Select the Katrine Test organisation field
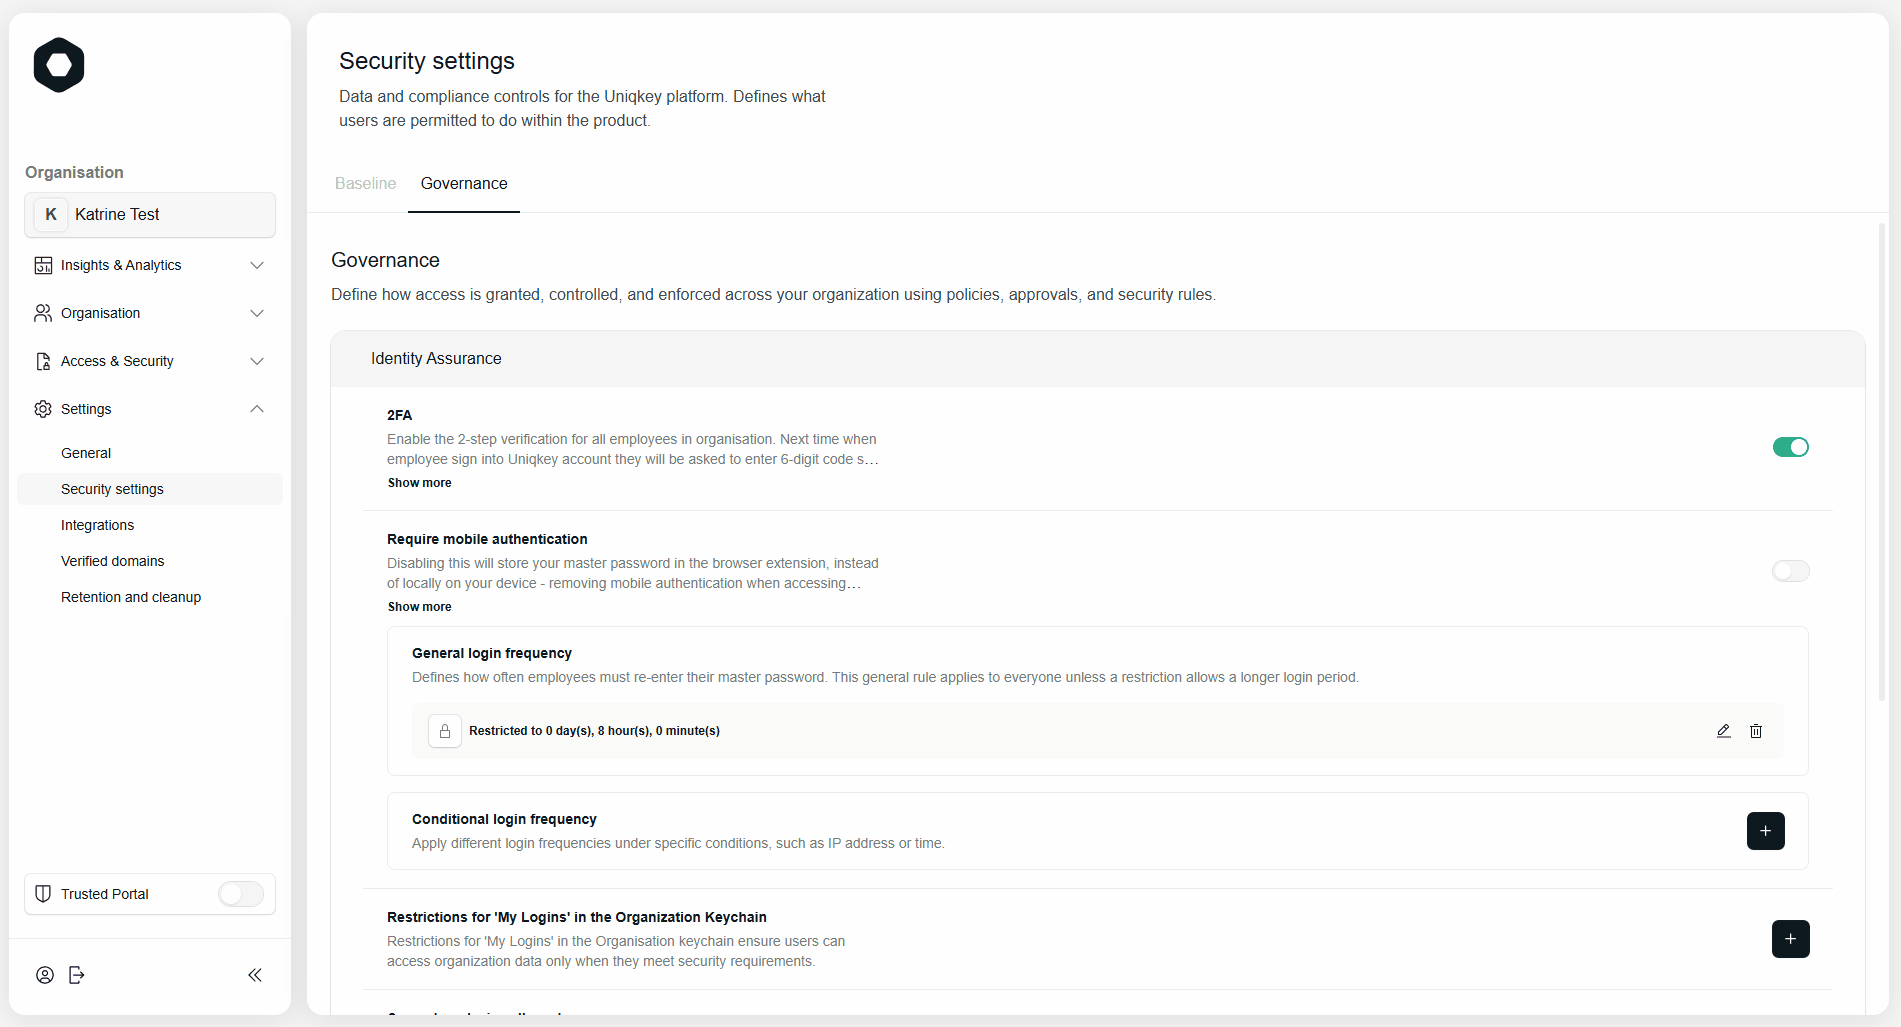This screenshot has width=1901, height=1027. (150, 215)
